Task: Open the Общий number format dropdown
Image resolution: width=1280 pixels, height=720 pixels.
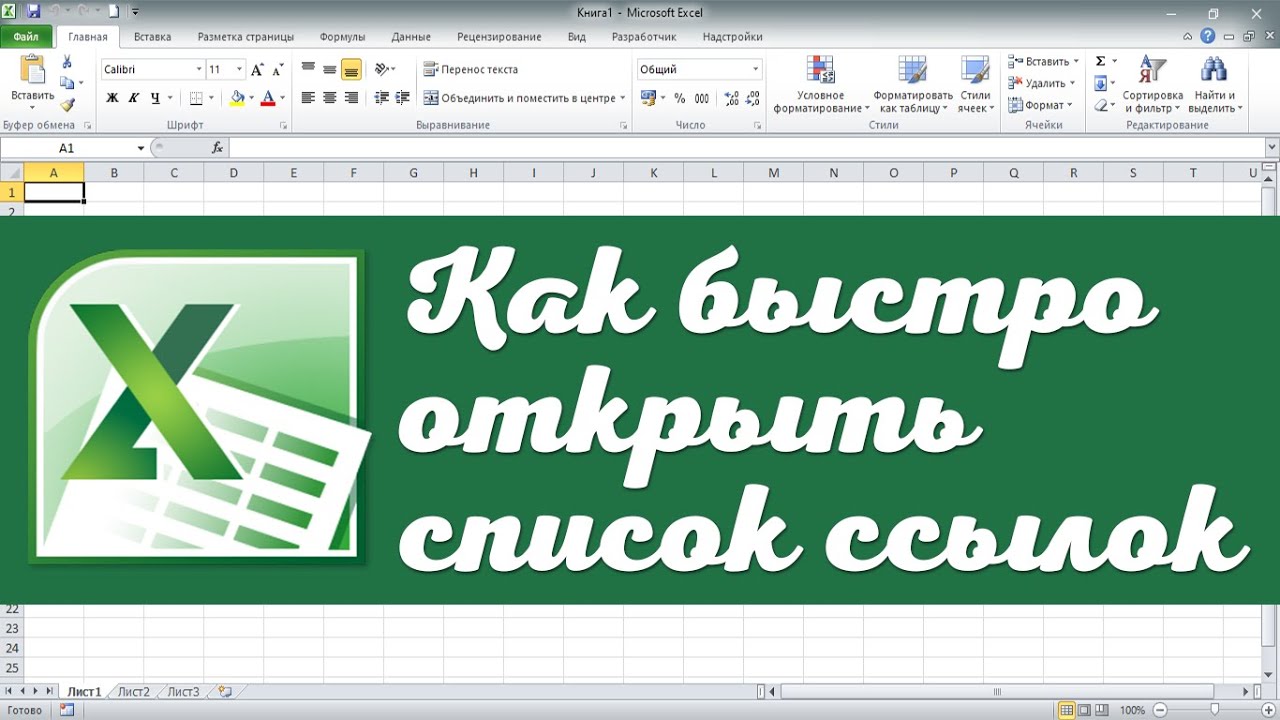Action: click(x=755, y=70)
